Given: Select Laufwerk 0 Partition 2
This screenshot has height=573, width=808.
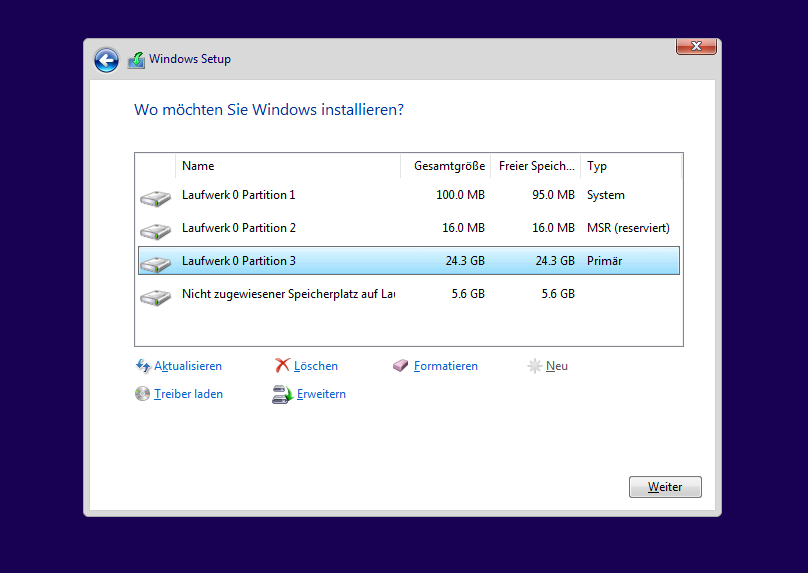Looking at the screenshot, I should [x=409, y=228].
